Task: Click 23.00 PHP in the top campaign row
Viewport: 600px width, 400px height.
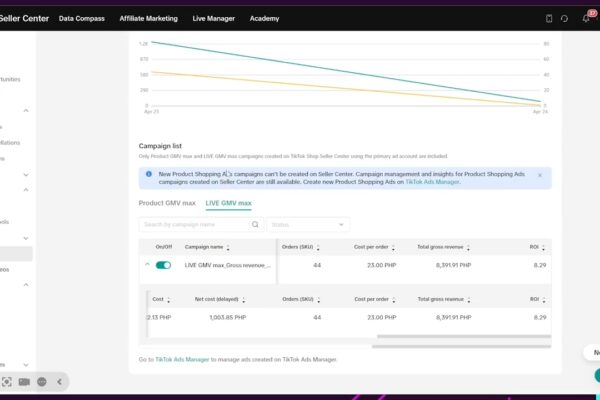Action: coord(382,265)
